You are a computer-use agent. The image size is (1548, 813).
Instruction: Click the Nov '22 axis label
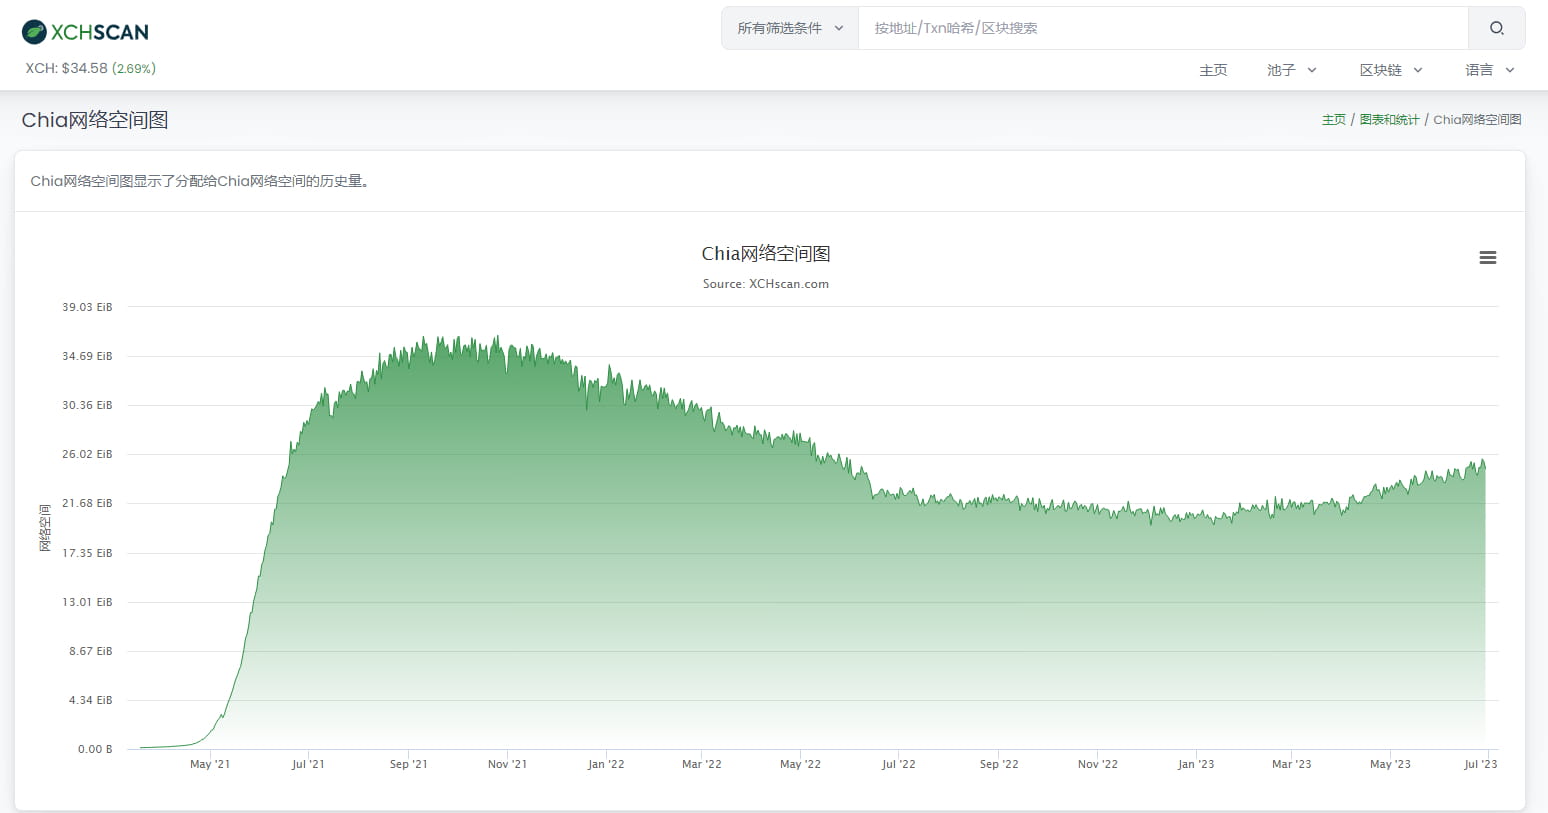tap(1097, 764)
